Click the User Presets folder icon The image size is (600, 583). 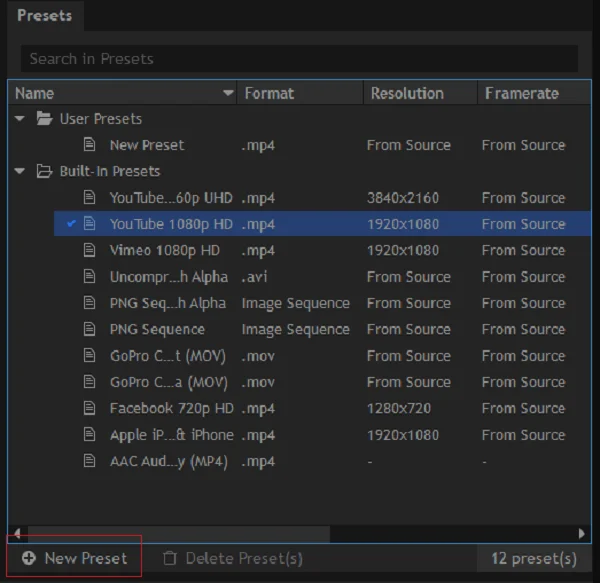pos(44,119)
